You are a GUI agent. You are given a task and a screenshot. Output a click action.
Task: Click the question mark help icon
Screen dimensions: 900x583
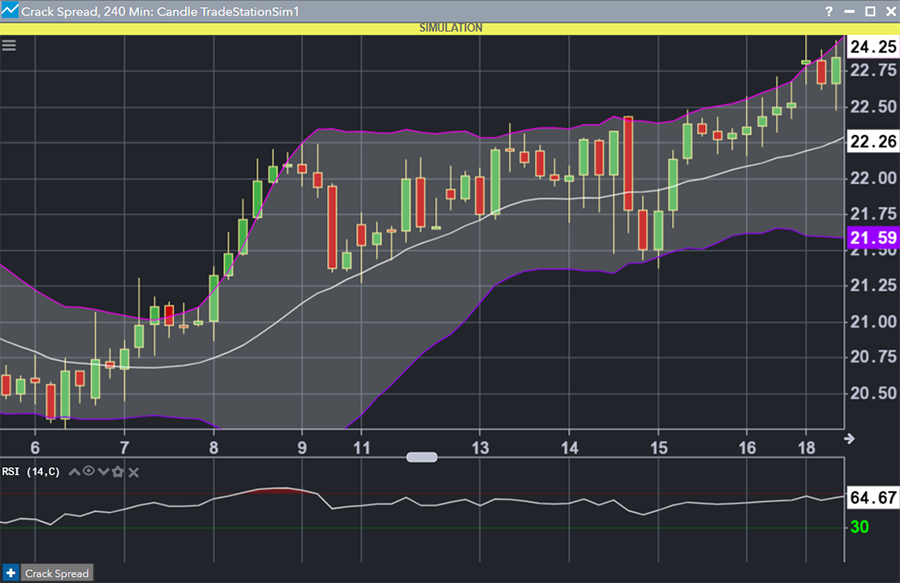coord(828,11)
